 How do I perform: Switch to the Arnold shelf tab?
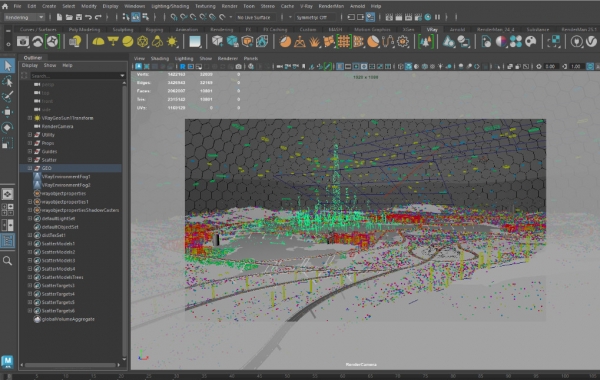coord(457,29)
